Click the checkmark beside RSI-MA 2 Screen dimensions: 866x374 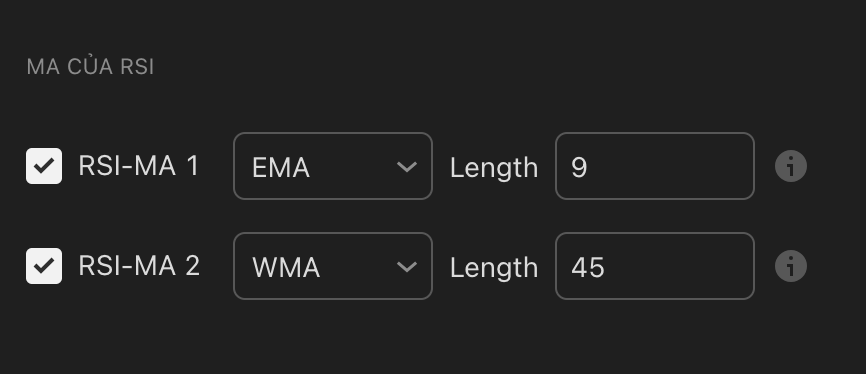(44, 266)
